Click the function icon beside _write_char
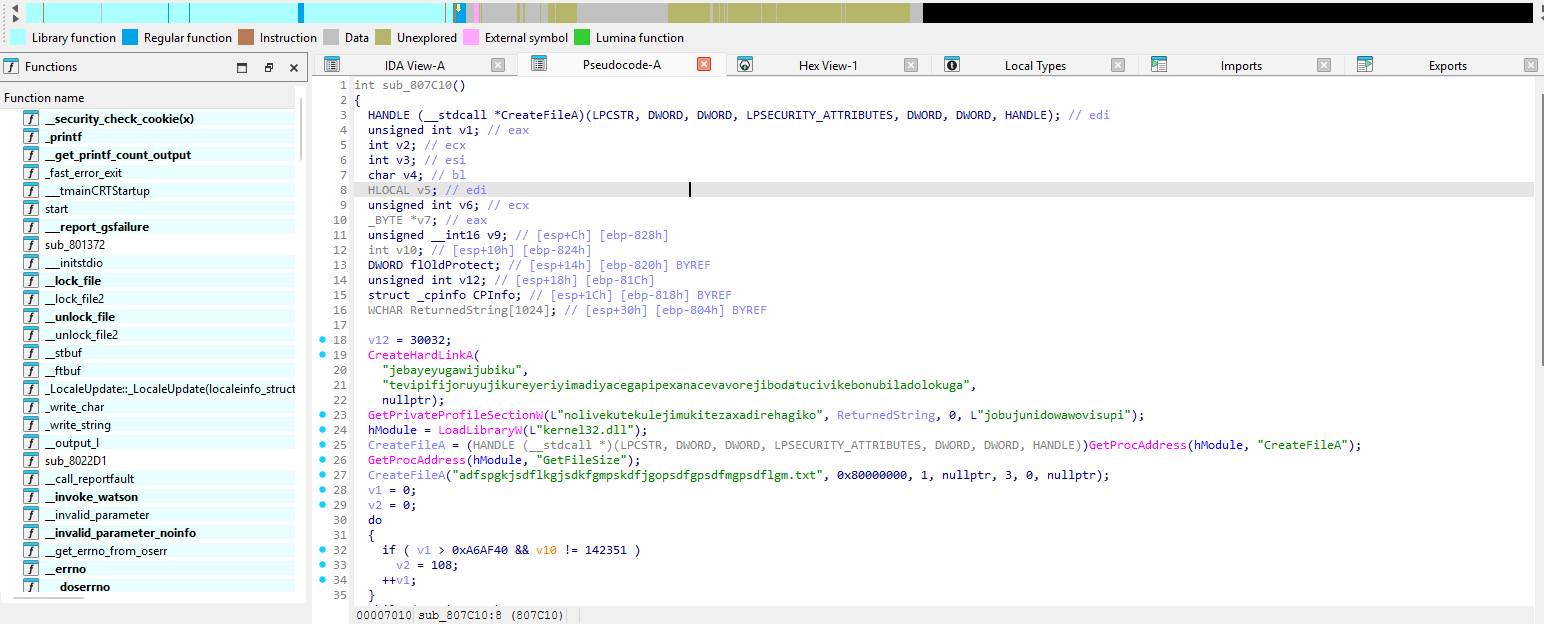This screenshot has width=1544, height=624. 31,407
